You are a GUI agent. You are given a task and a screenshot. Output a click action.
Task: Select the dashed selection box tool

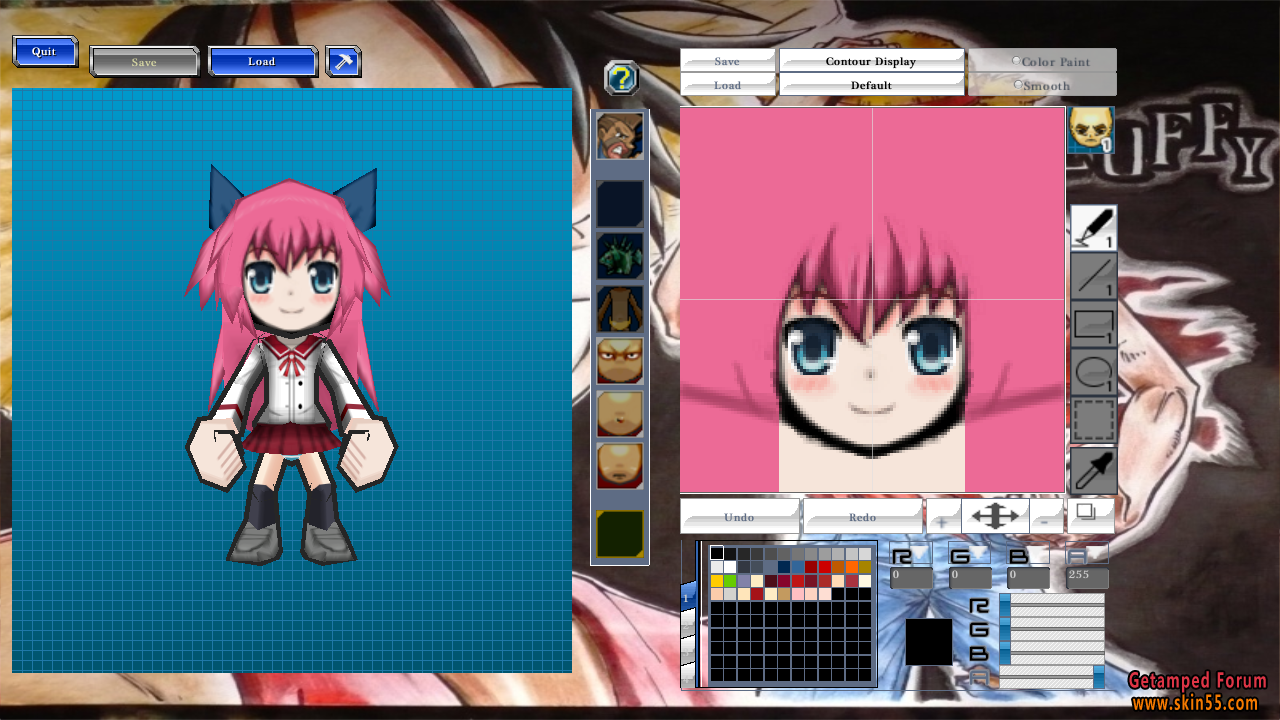[1093, 420]
